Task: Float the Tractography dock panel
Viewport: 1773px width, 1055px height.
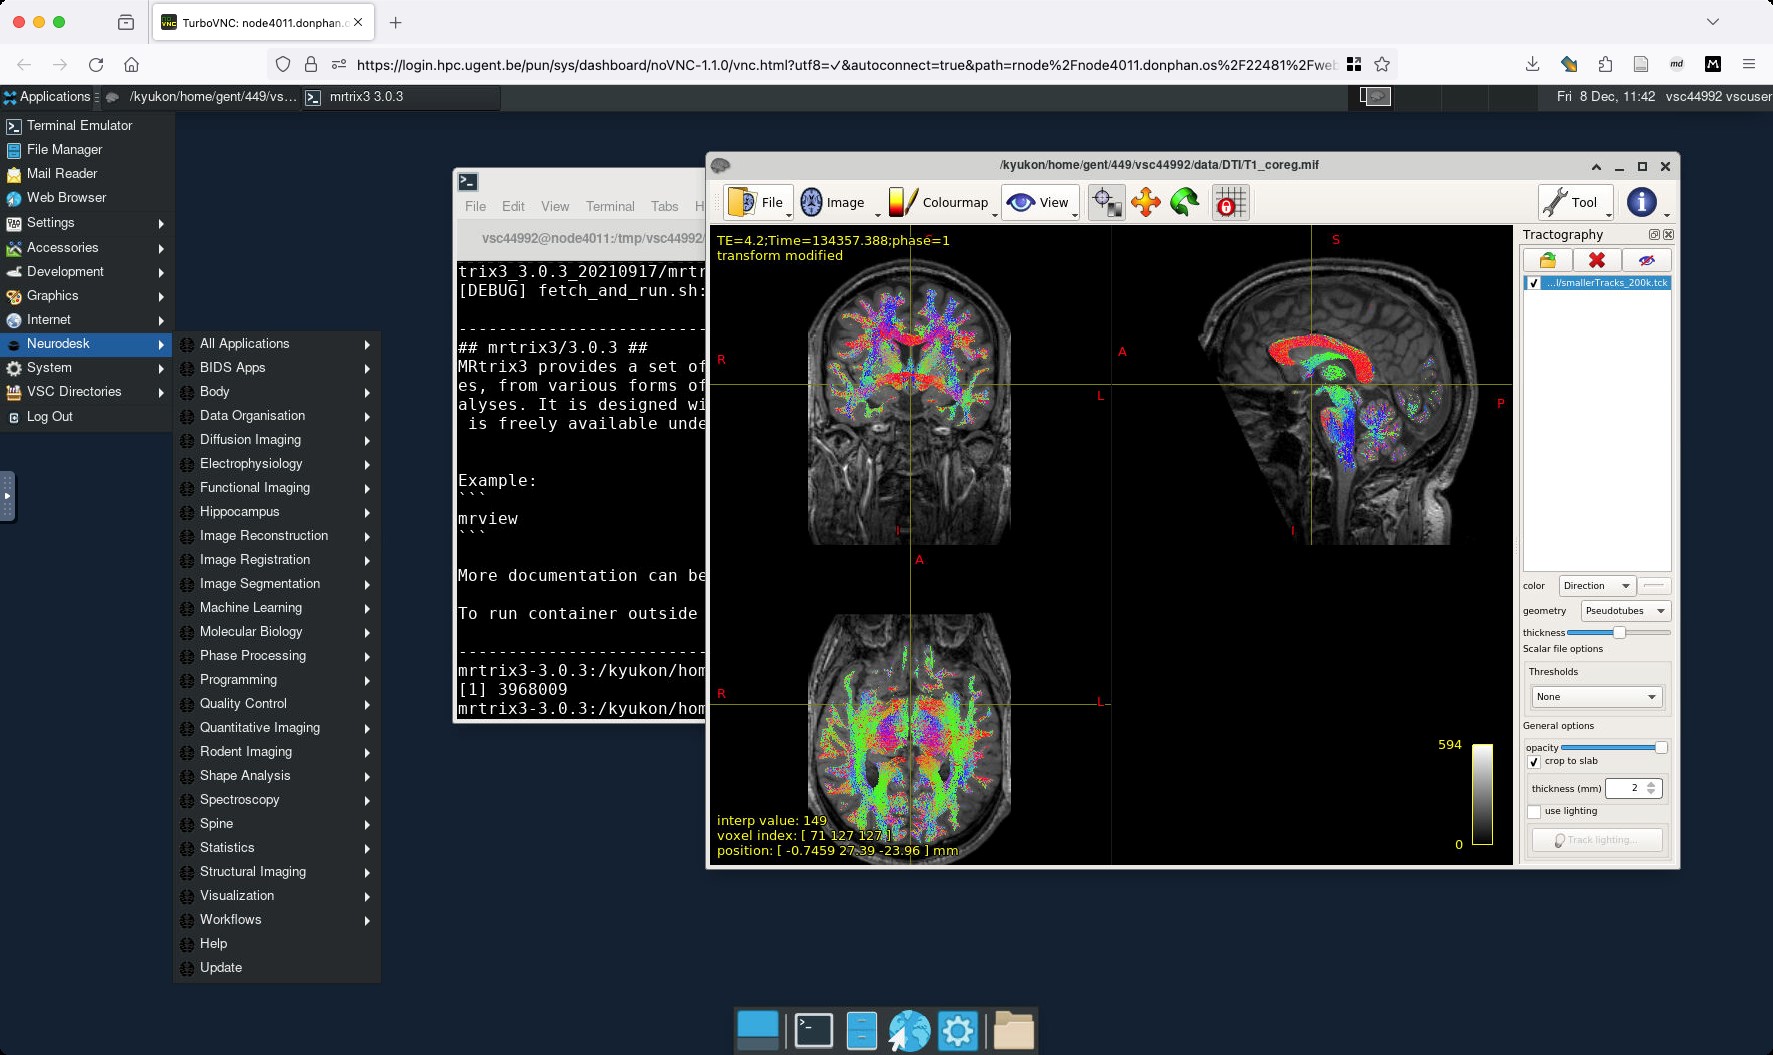Action: 1654,234
